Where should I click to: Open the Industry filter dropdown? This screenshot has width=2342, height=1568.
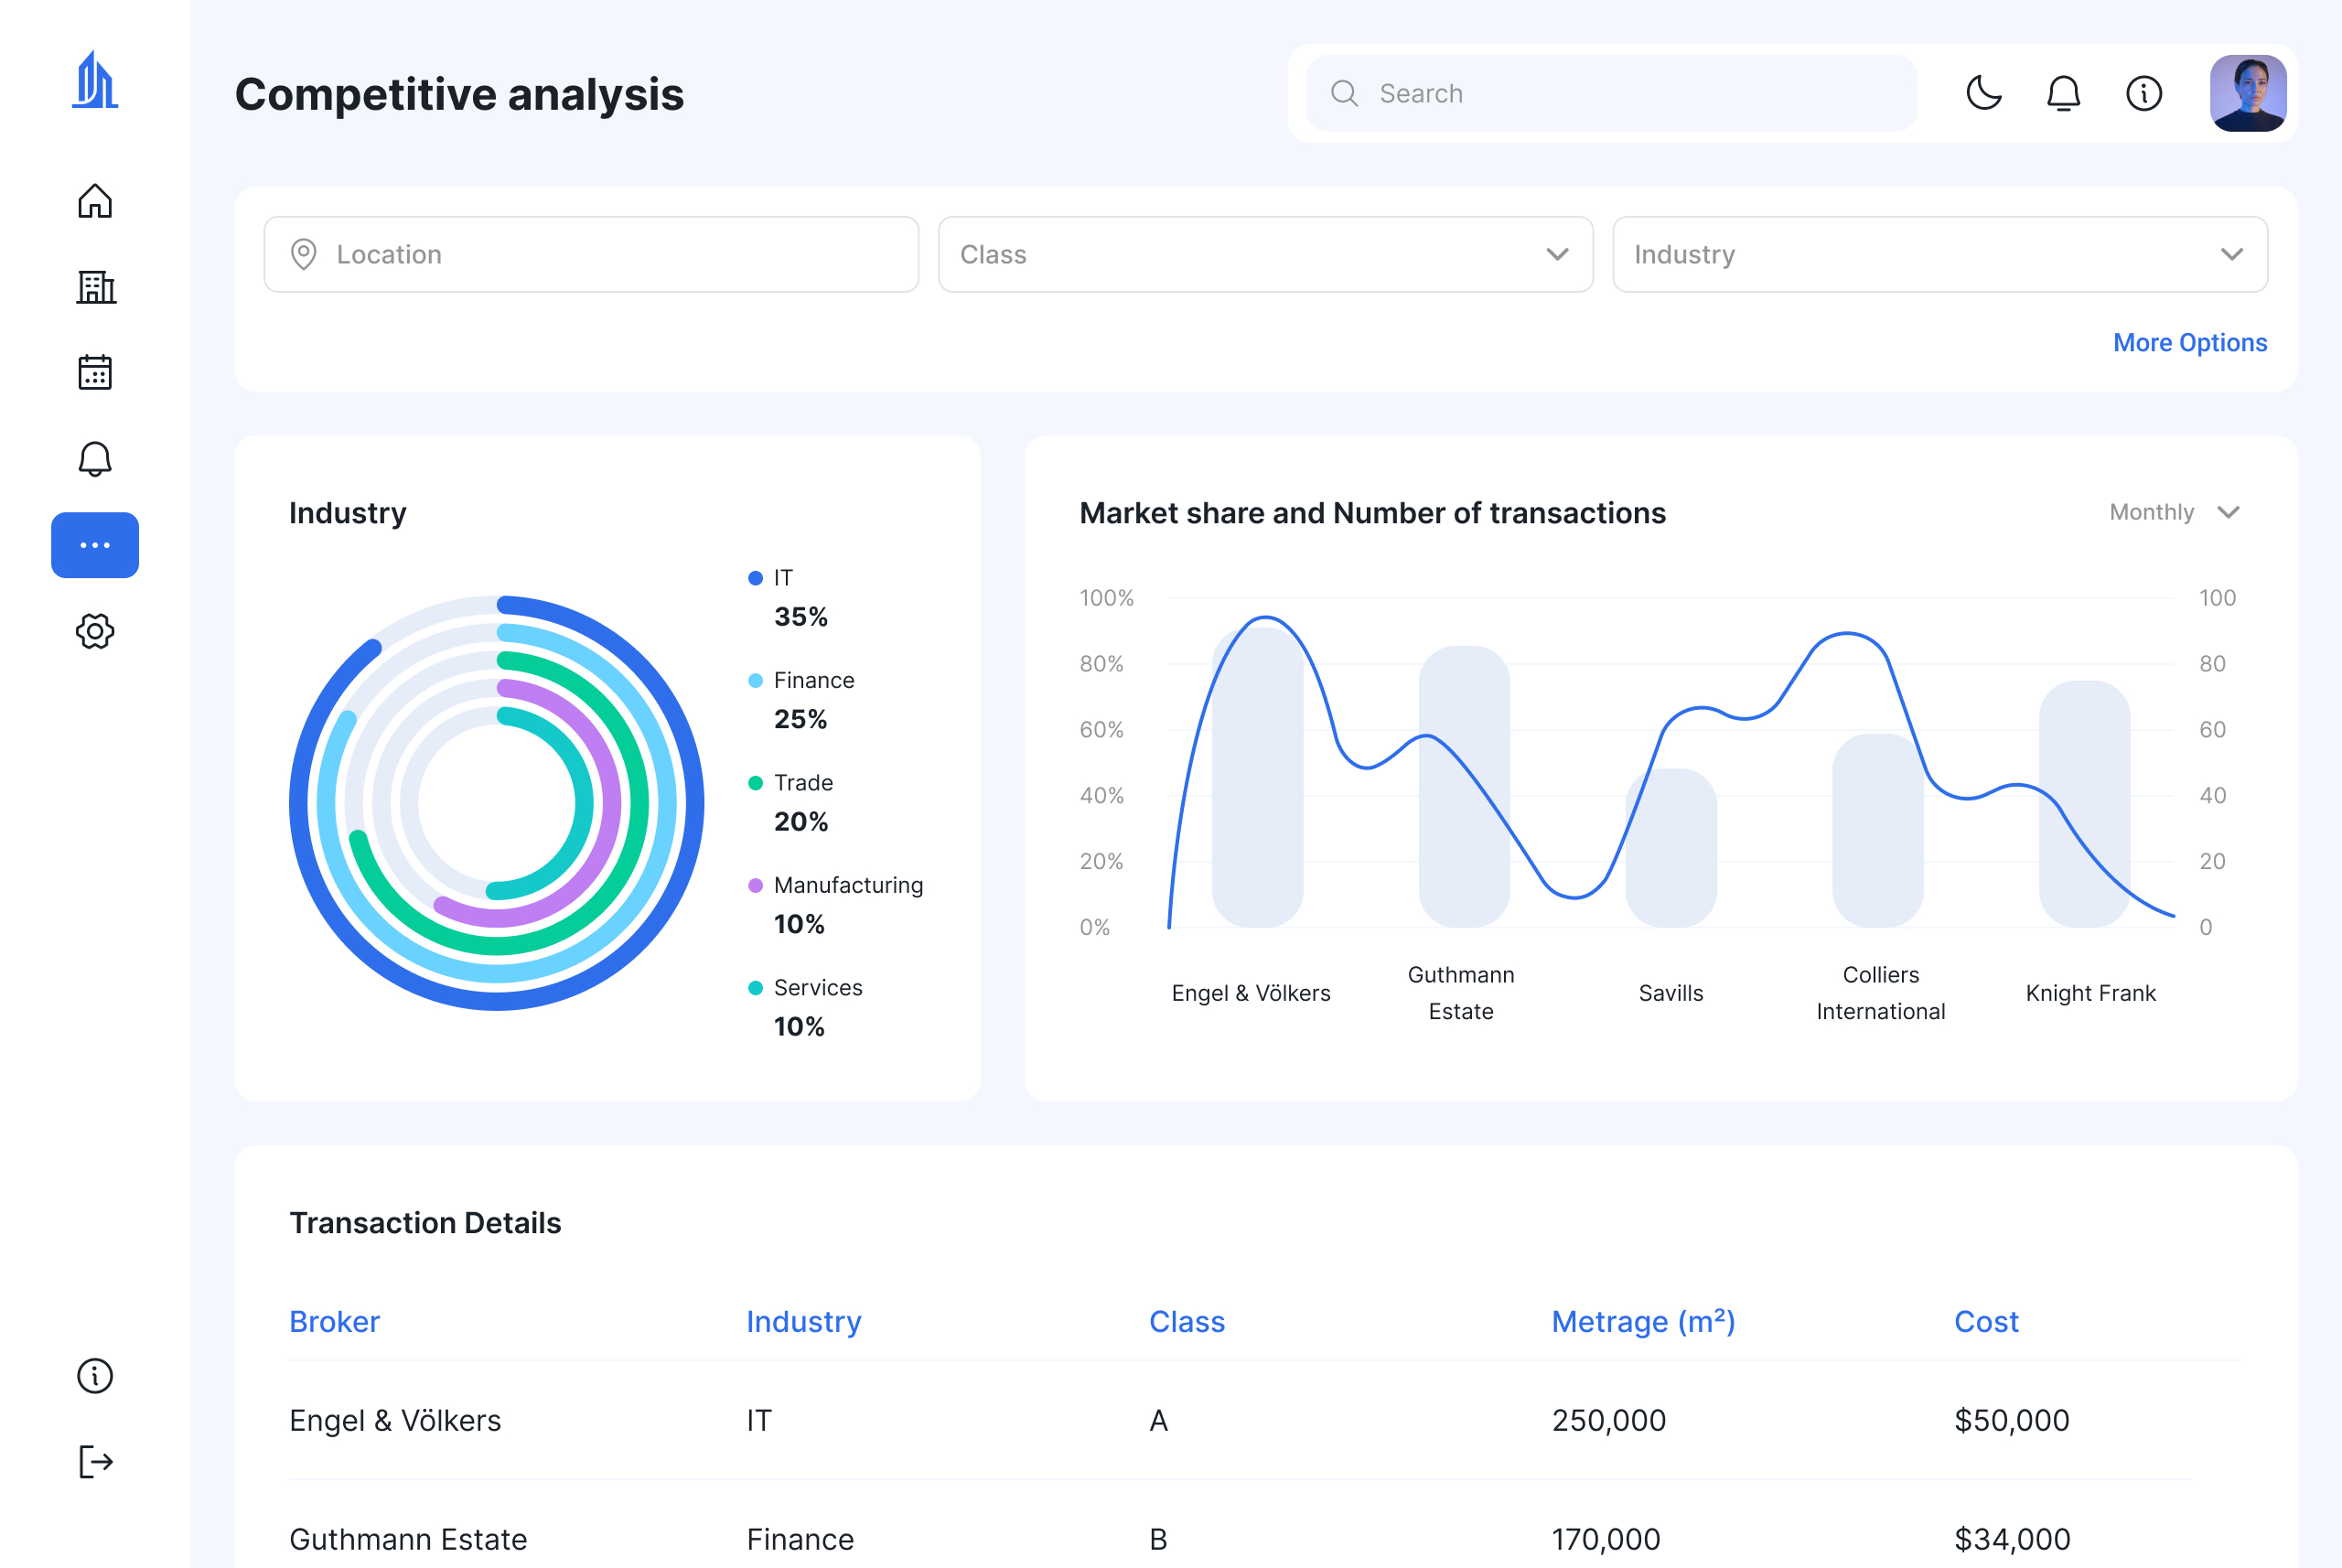click(x=1939, y=254)
